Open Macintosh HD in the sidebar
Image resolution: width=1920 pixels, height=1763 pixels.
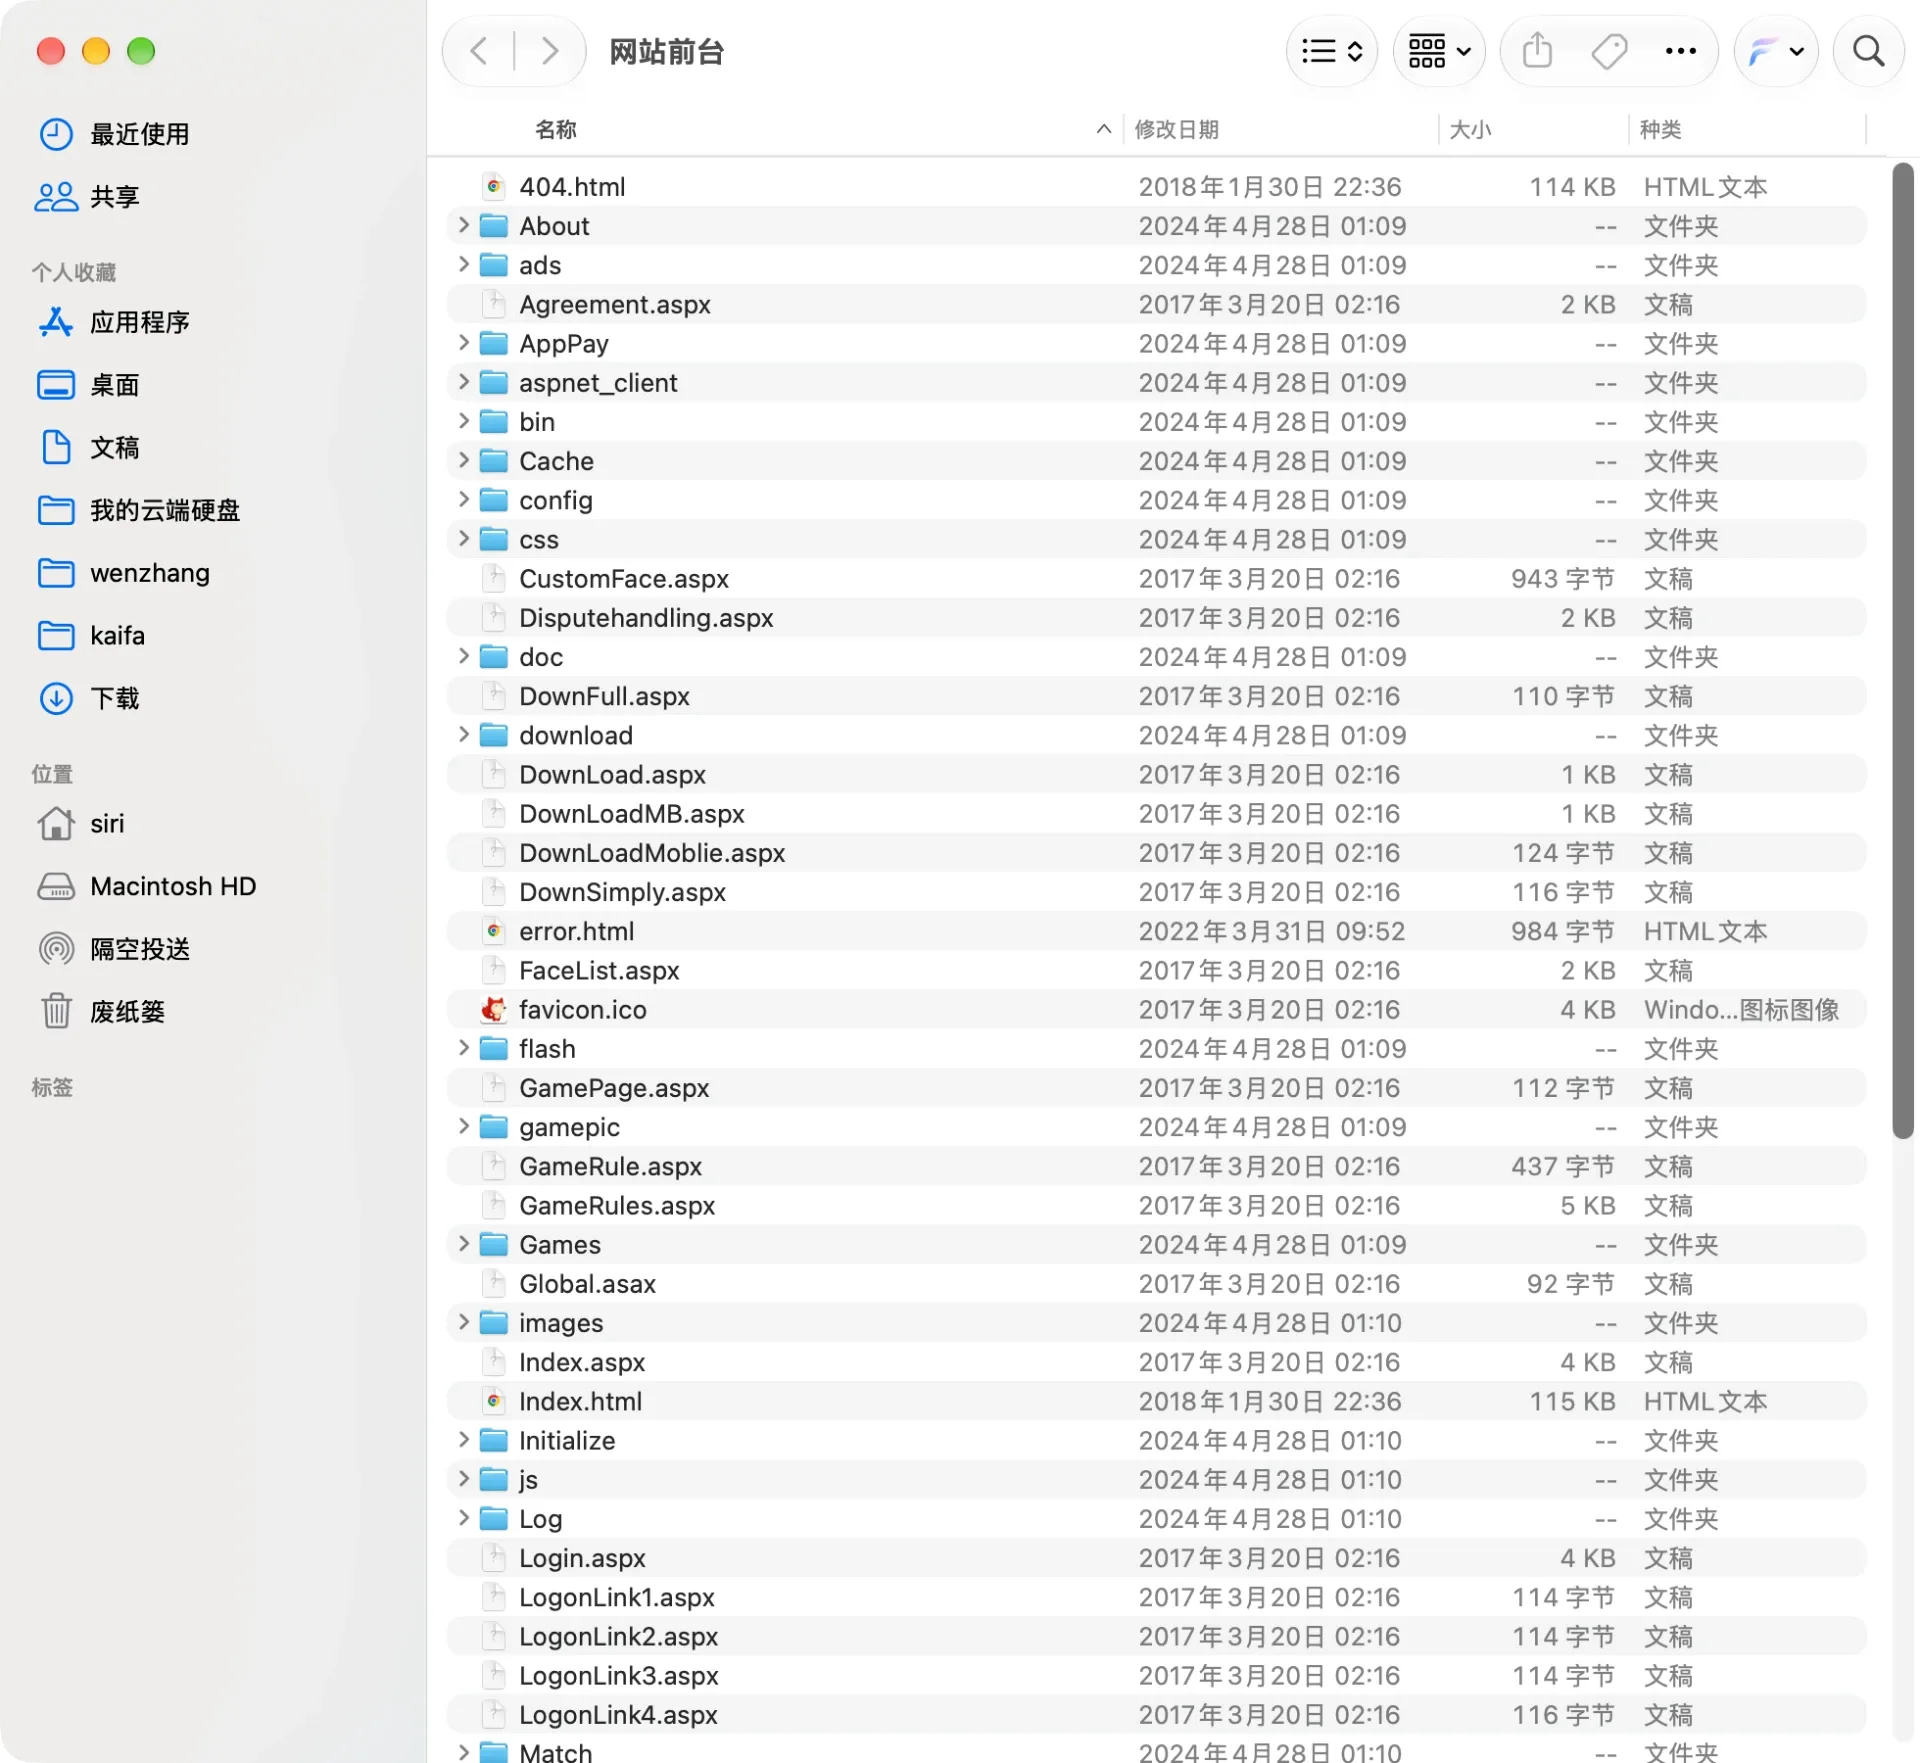point(148,886)
